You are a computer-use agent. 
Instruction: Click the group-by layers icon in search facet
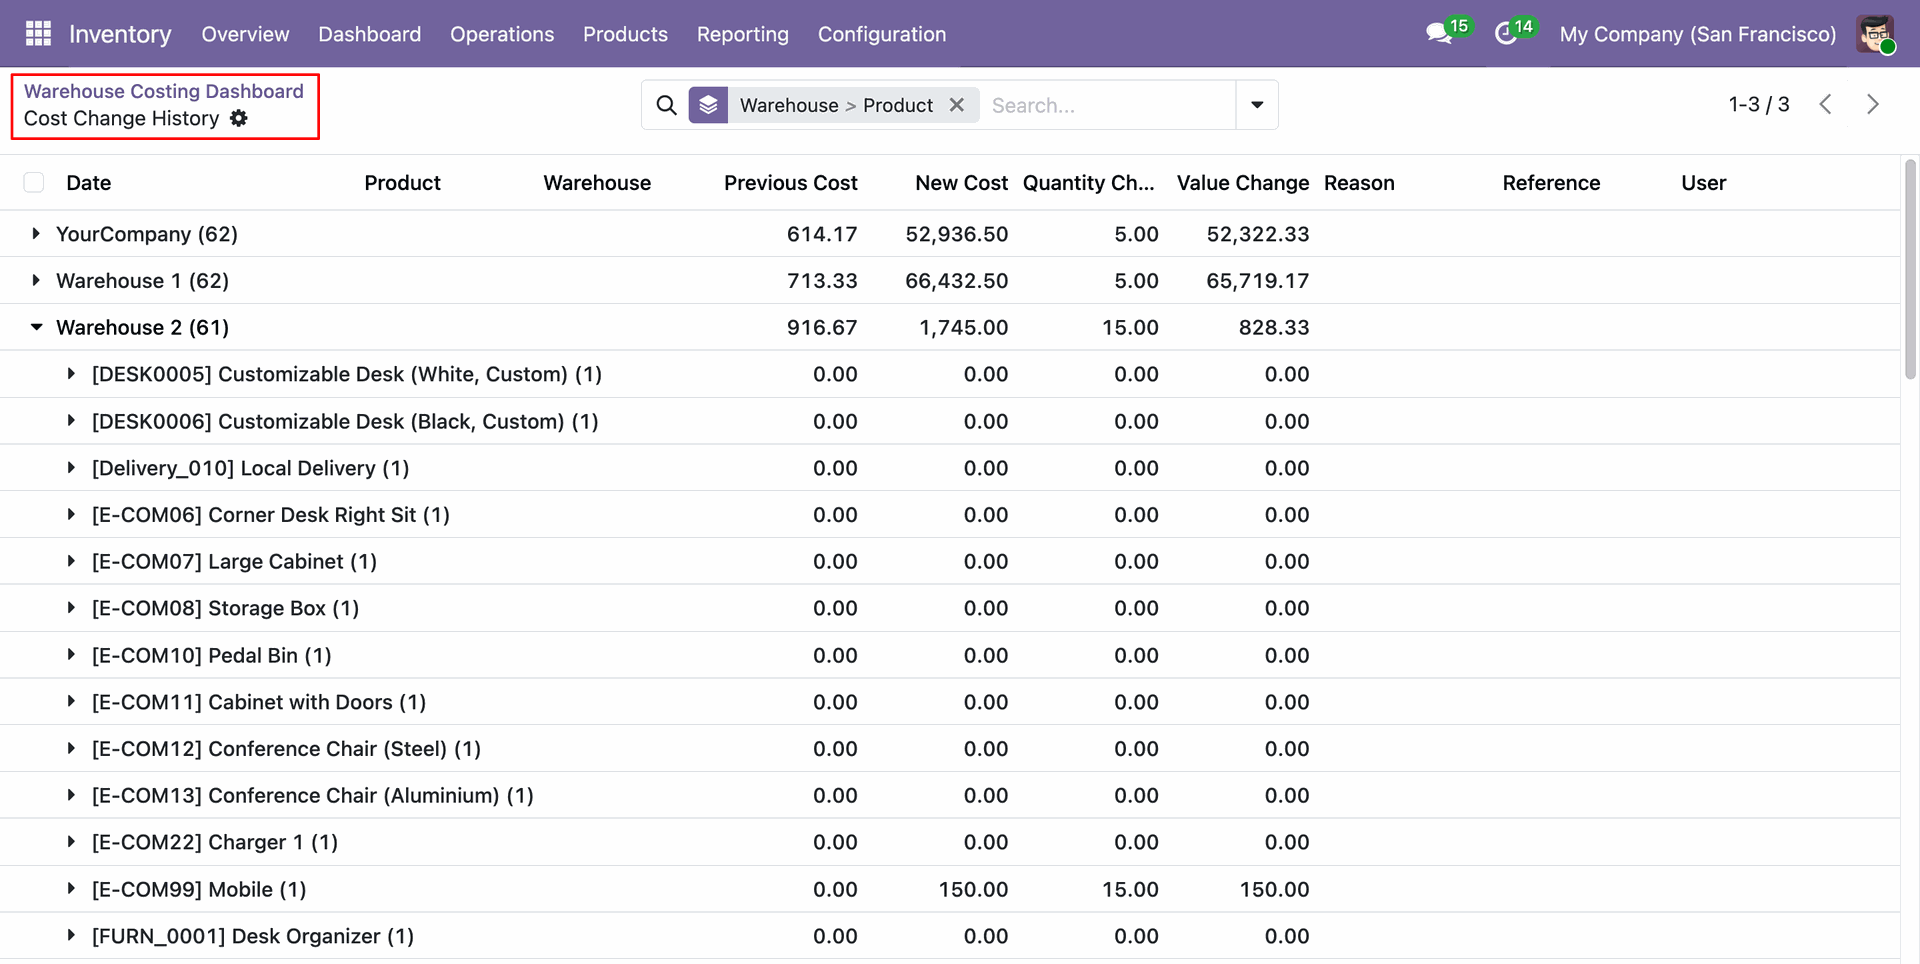[x=708, y=105]
